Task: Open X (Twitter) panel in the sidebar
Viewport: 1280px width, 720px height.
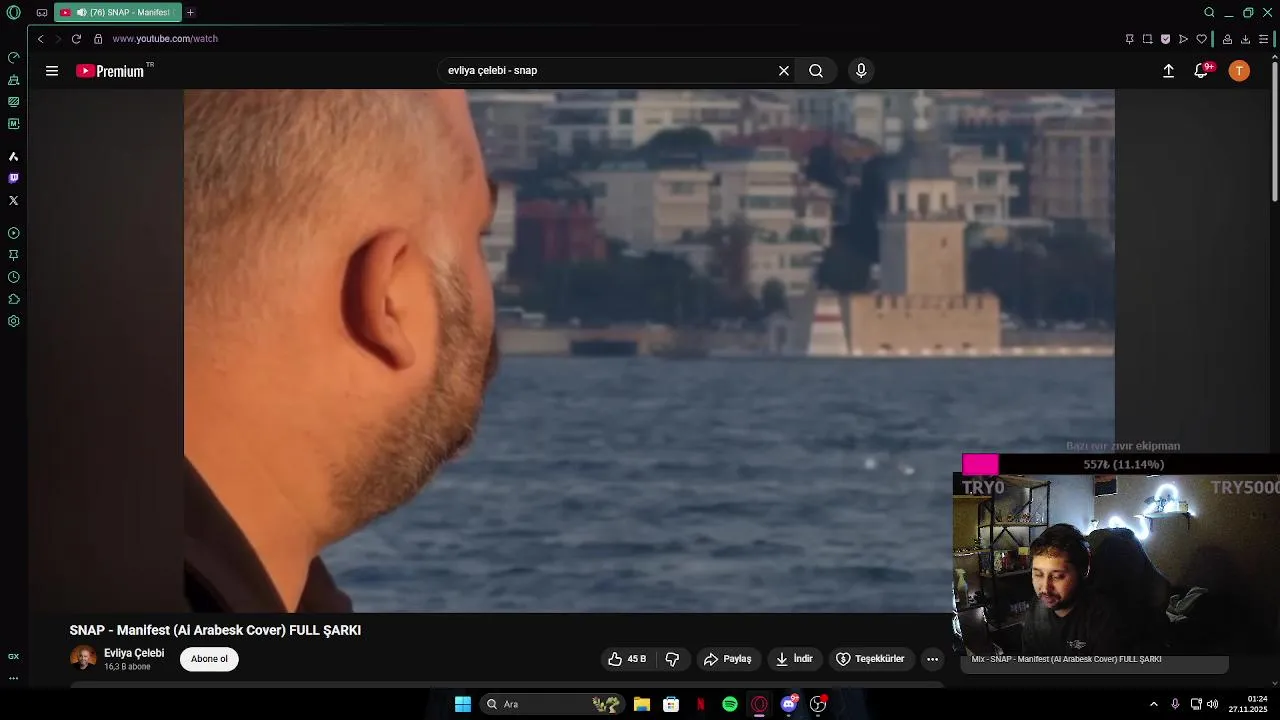Action: (13, 200)
